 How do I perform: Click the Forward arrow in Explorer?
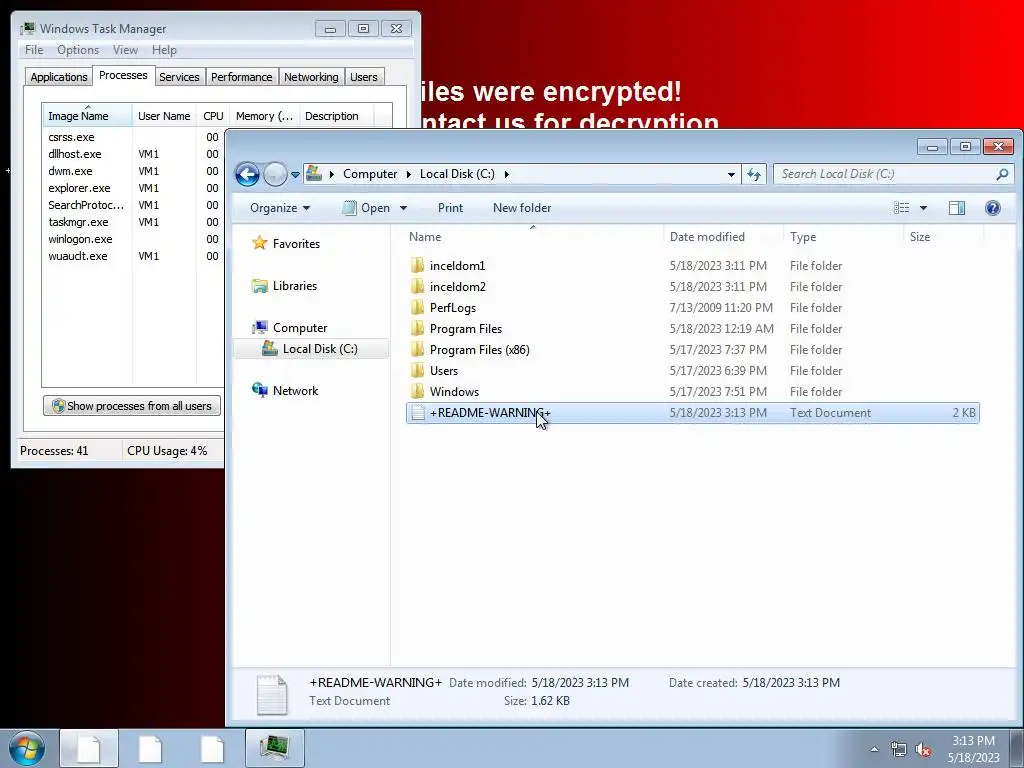pos(276,174)
